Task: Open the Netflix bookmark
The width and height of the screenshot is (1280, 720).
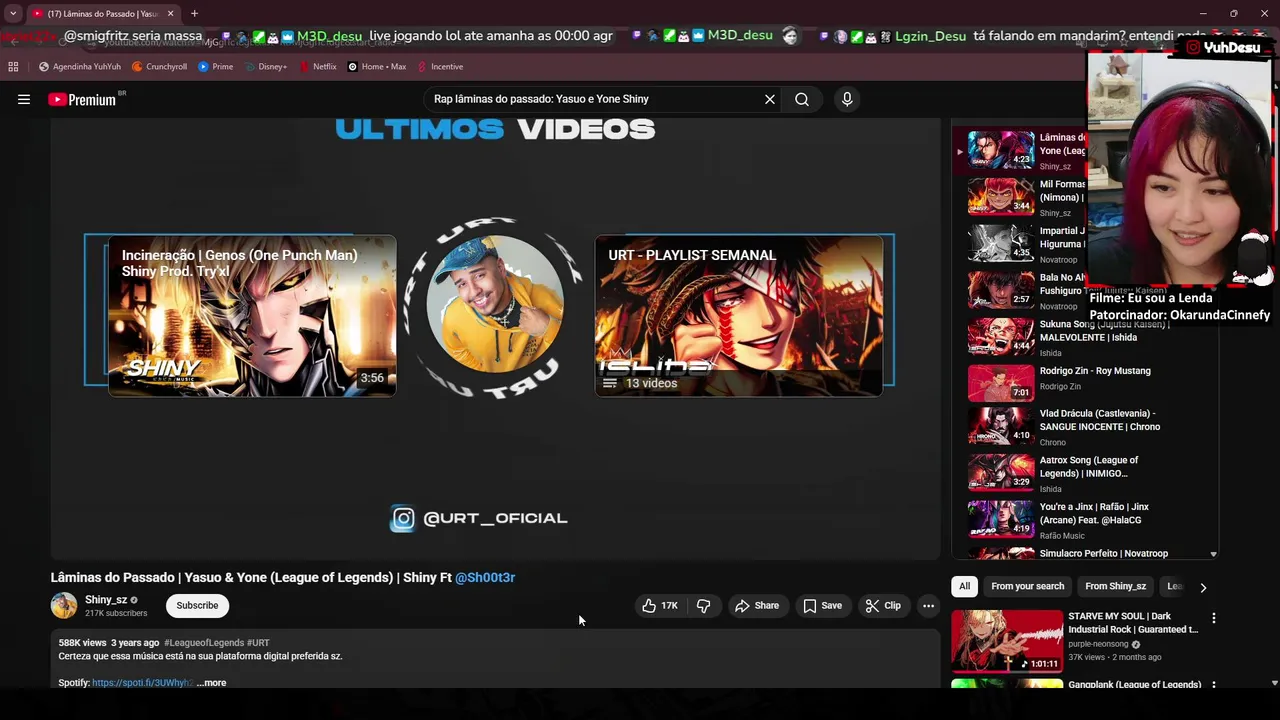Action: tap(318, 67)
